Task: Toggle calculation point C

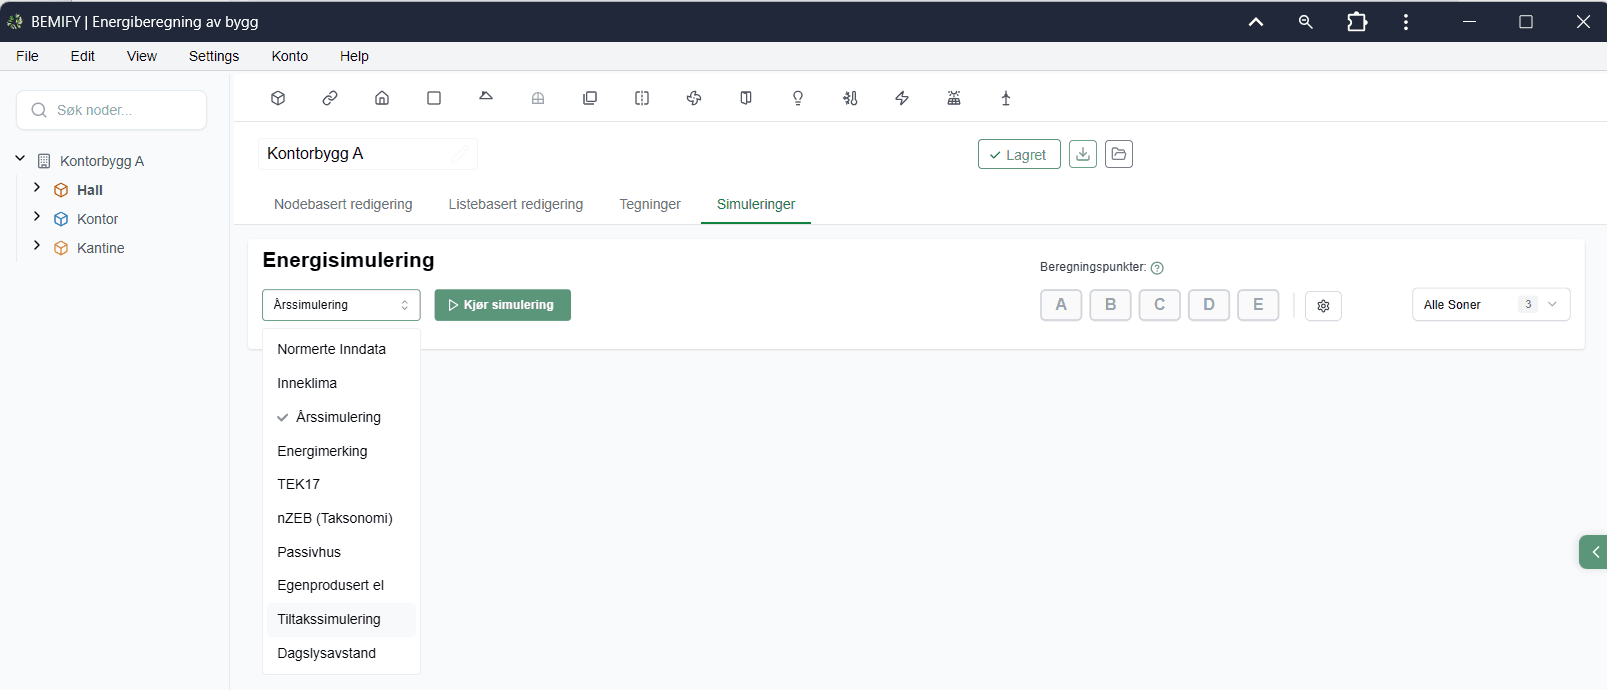Action: coord(1160,305)
